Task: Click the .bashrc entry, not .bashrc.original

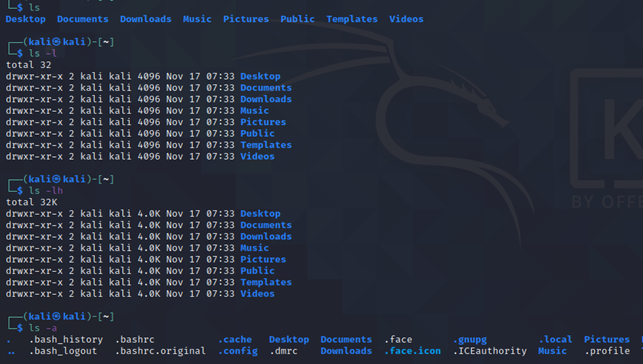Action: (134, 339)
